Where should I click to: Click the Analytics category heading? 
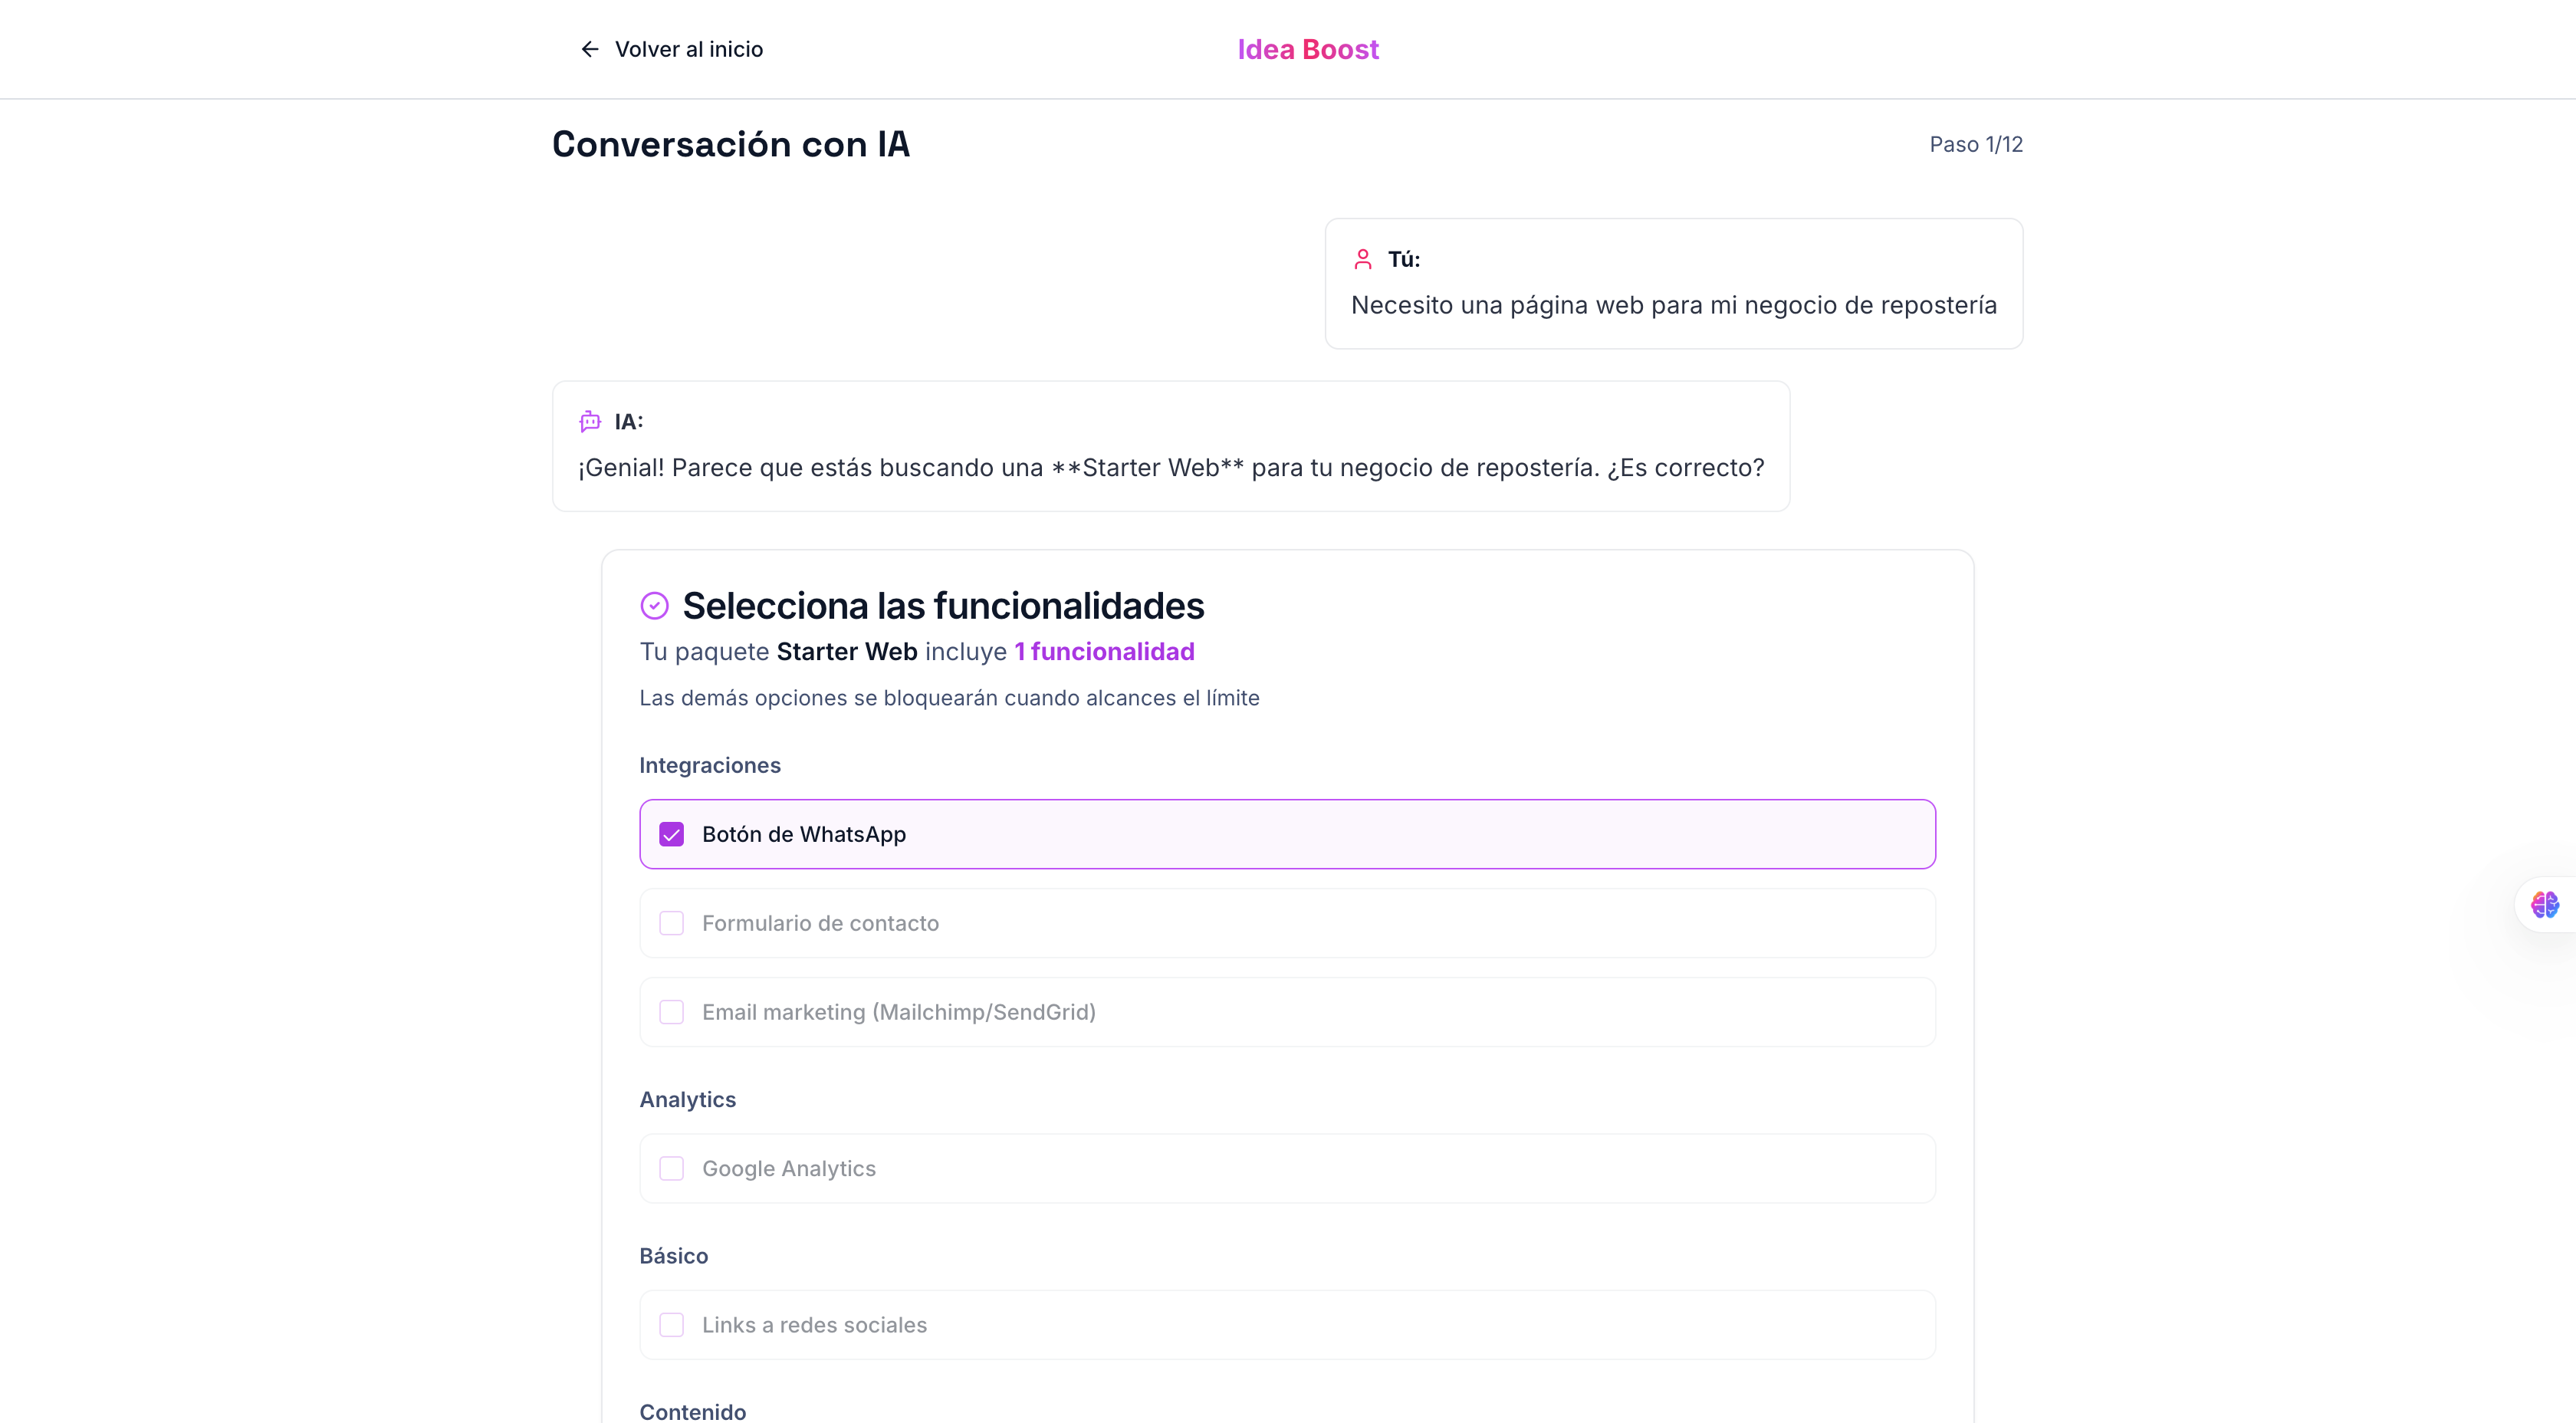687,1099
